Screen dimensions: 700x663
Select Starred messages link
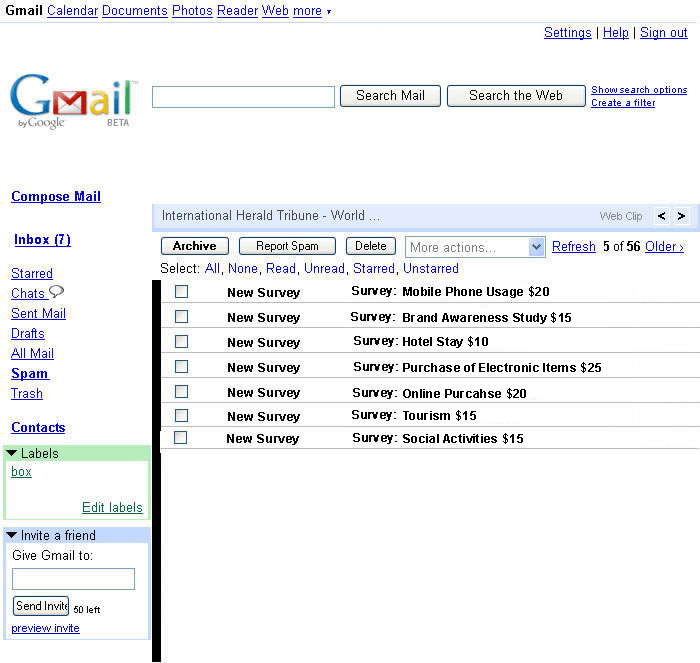point(374,268)
